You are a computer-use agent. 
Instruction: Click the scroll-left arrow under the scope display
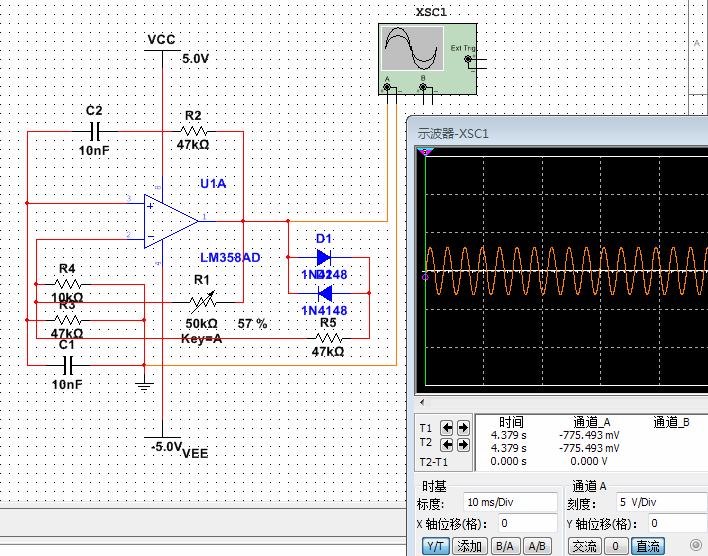click(x=422, y=402)
